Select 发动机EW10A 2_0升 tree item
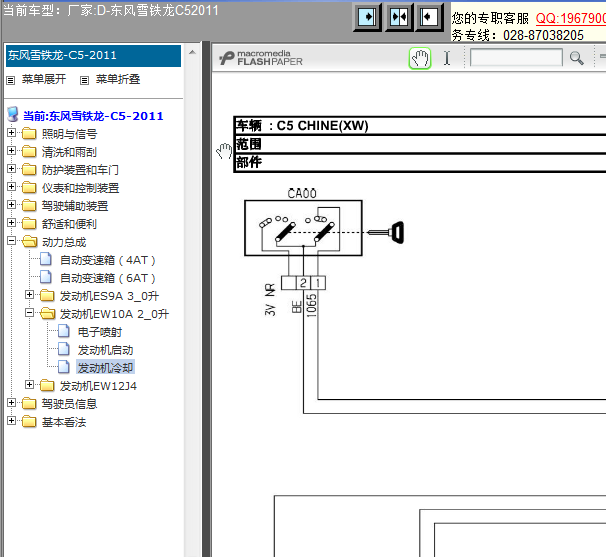Image resolution: width=606 pixels, height=557 pixels. coord(114,314)
